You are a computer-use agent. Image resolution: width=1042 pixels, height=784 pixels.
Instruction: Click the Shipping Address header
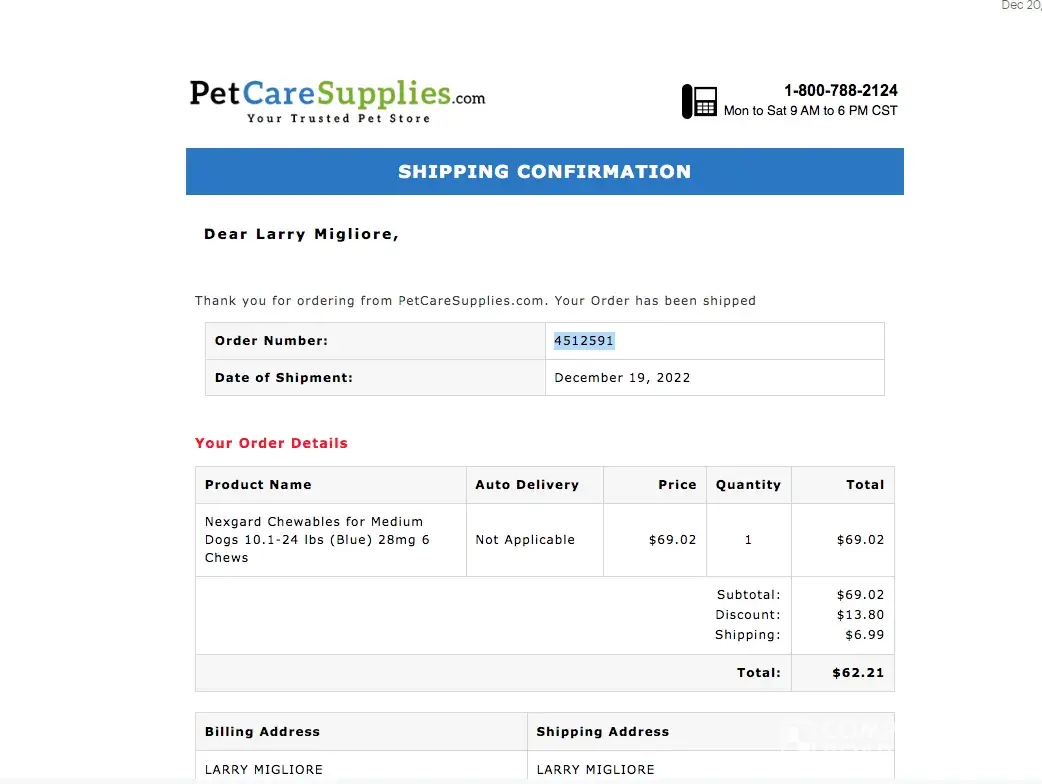(602, 732)
